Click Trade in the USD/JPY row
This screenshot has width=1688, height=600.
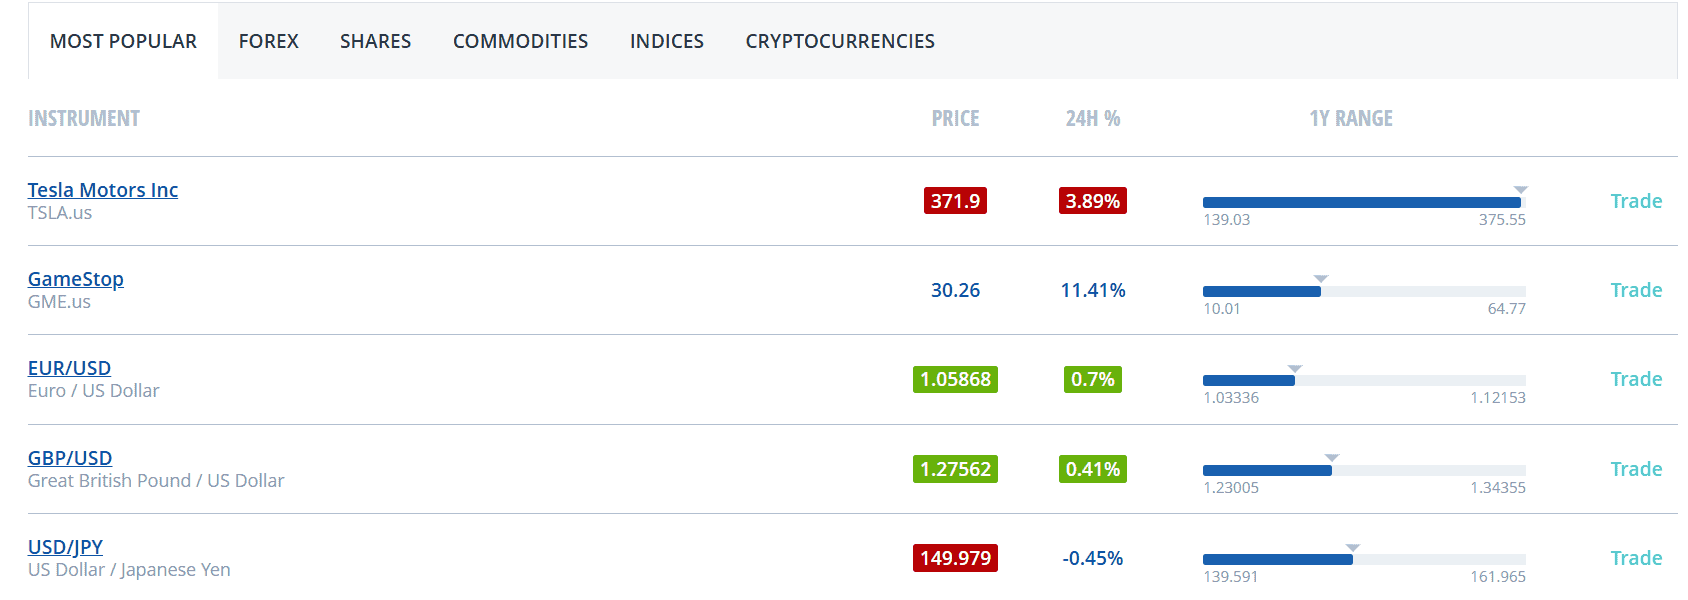coord(1636,558)
